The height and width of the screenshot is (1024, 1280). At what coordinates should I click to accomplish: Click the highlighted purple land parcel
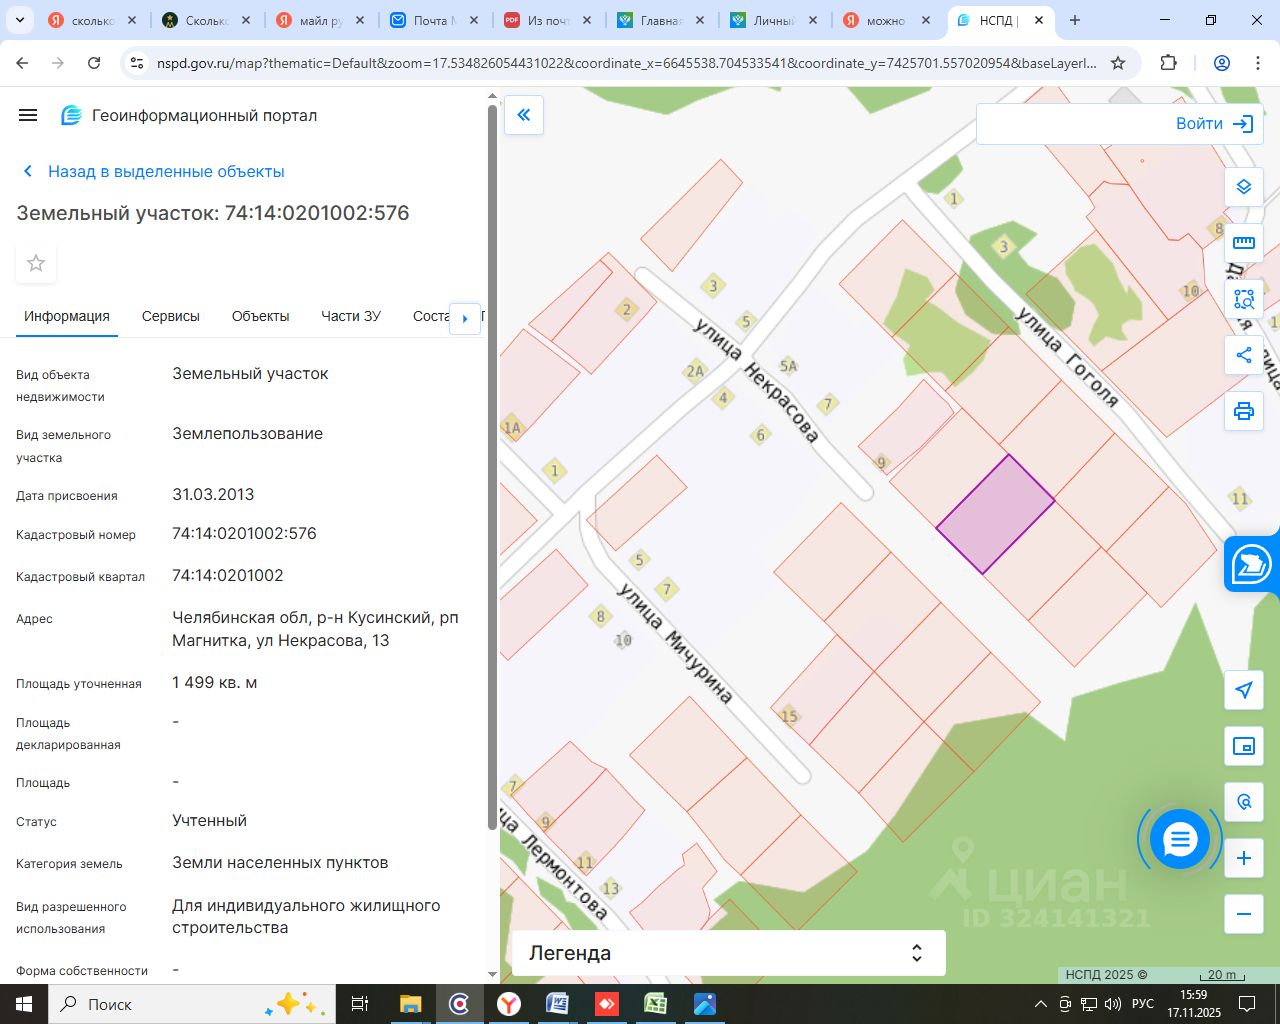click(995, 514)
